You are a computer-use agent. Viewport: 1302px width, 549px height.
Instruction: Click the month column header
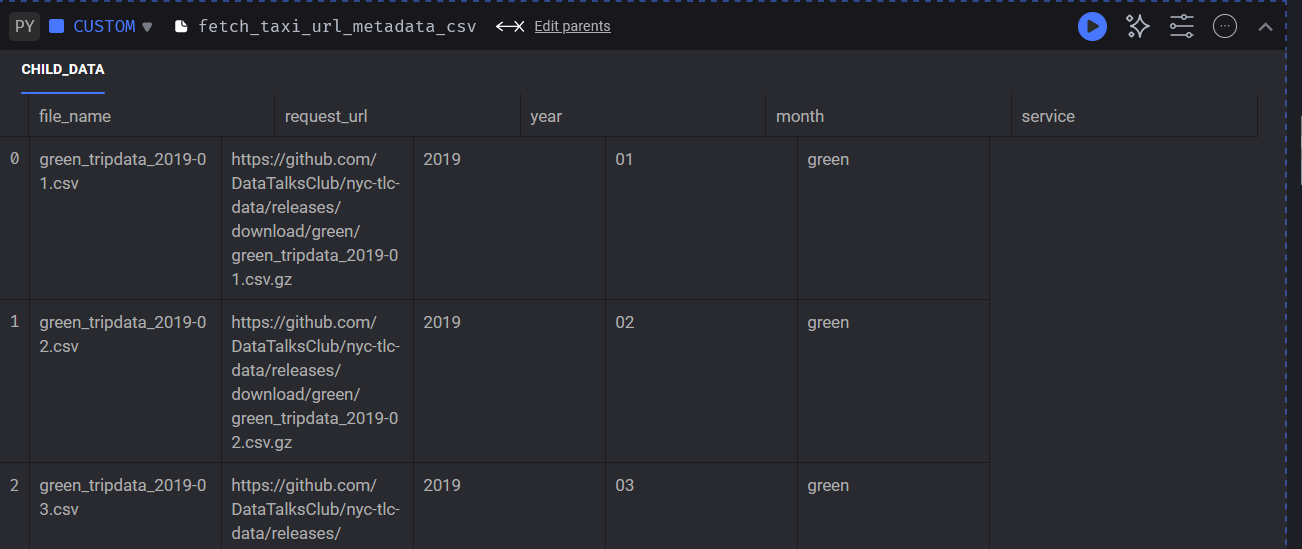(x=889, y=116)
